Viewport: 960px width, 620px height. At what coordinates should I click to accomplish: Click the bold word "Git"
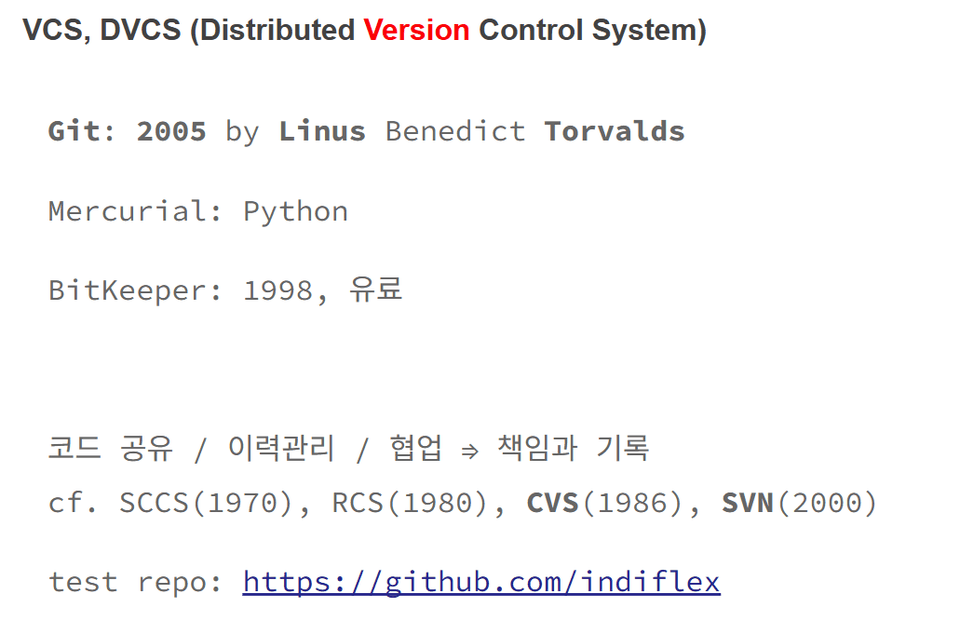coord(74,131)
